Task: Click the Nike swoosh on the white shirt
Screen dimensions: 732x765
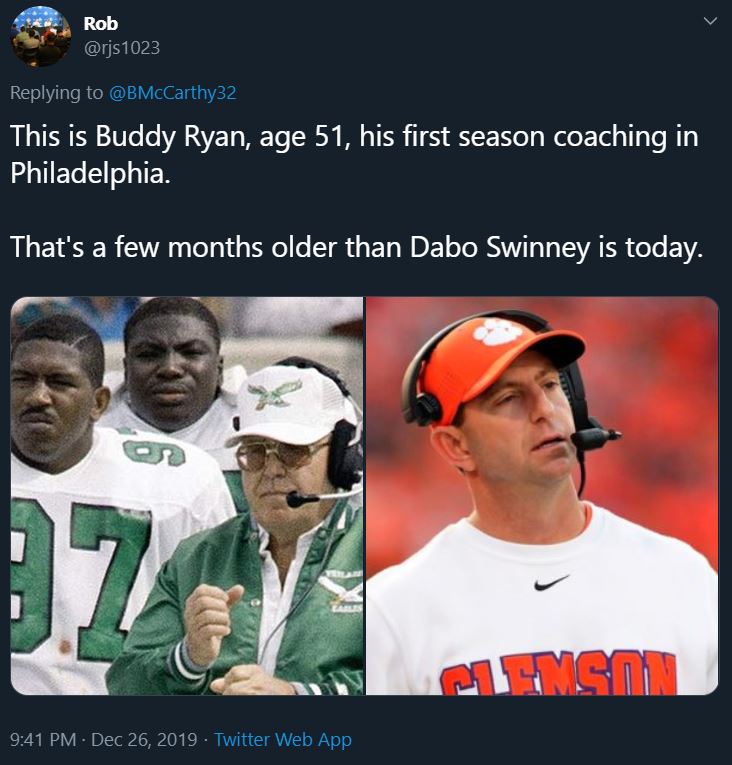Action: click(x=551, y=582)
